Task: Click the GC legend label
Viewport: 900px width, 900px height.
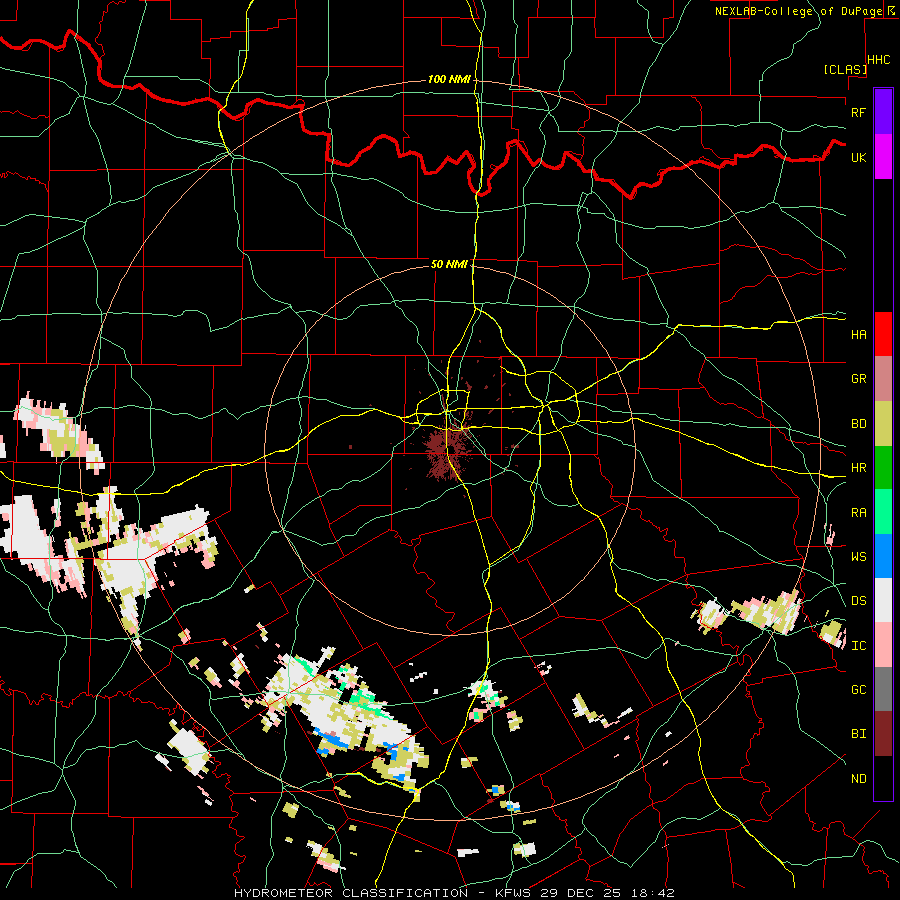Action: pos(858,690)
